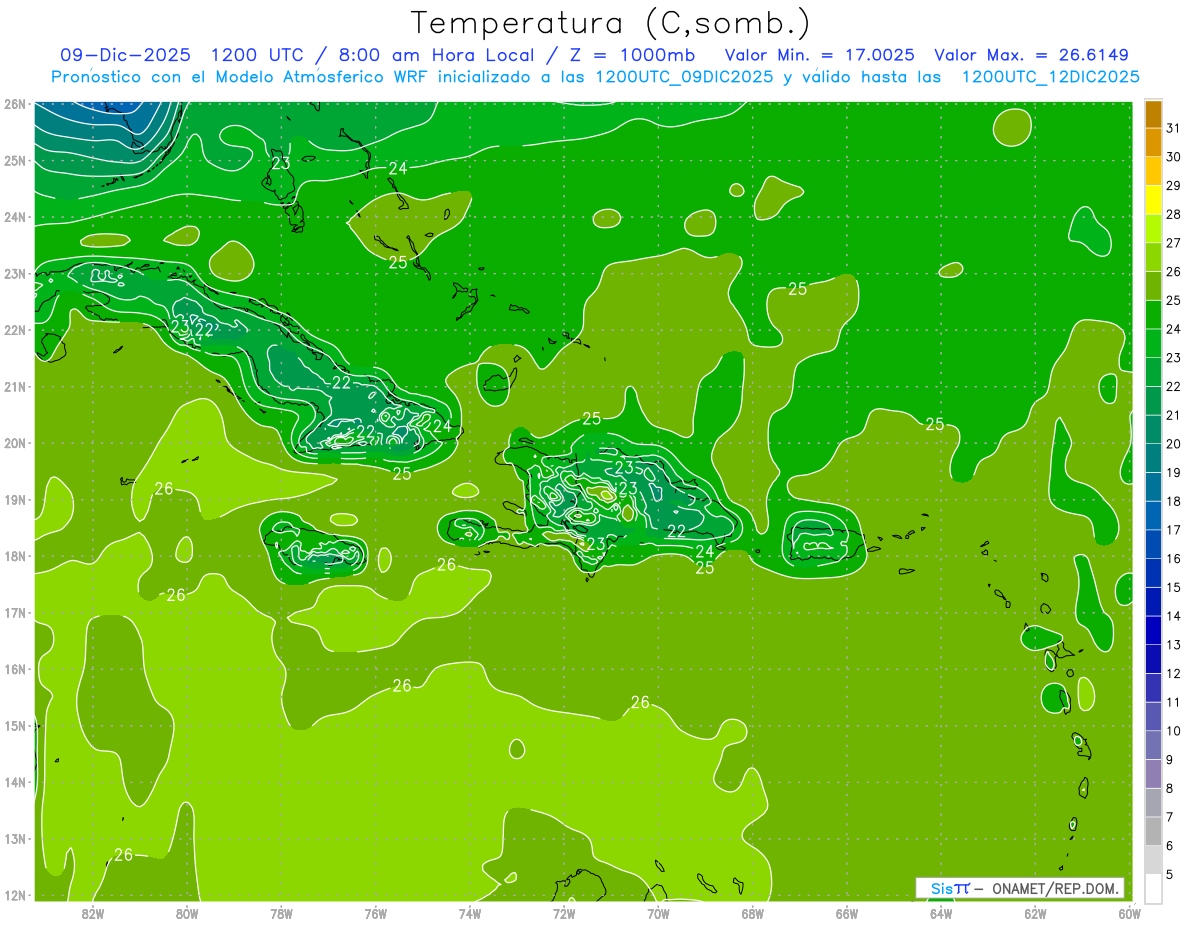Click the "13N" latitude label

(x=15, y=839)
